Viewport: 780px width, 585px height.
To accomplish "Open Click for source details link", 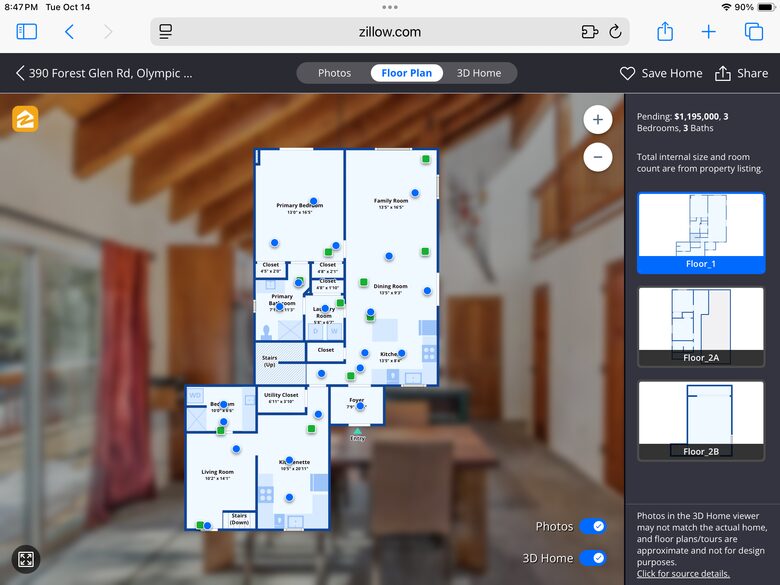I will pyautogui.click(x=683, y=573).
